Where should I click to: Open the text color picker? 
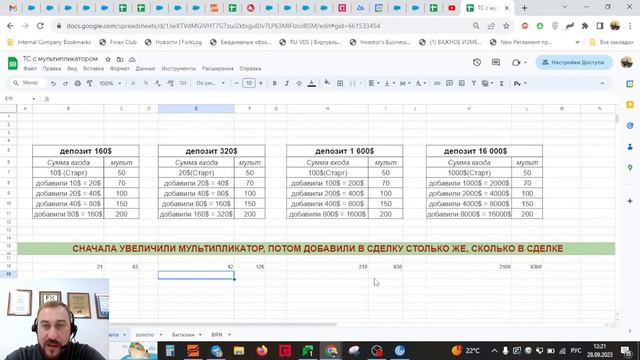click(311, 83)
